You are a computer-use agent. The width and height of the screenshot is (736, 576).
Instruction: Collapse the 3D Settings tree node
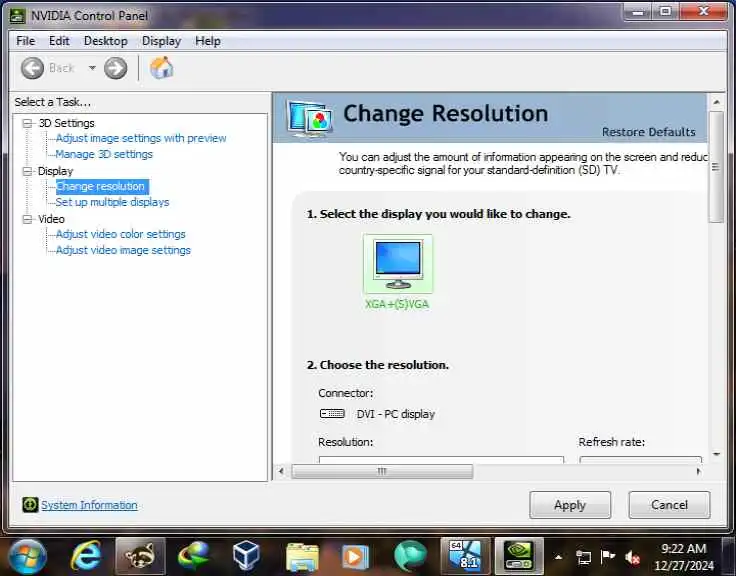[28, 123]
